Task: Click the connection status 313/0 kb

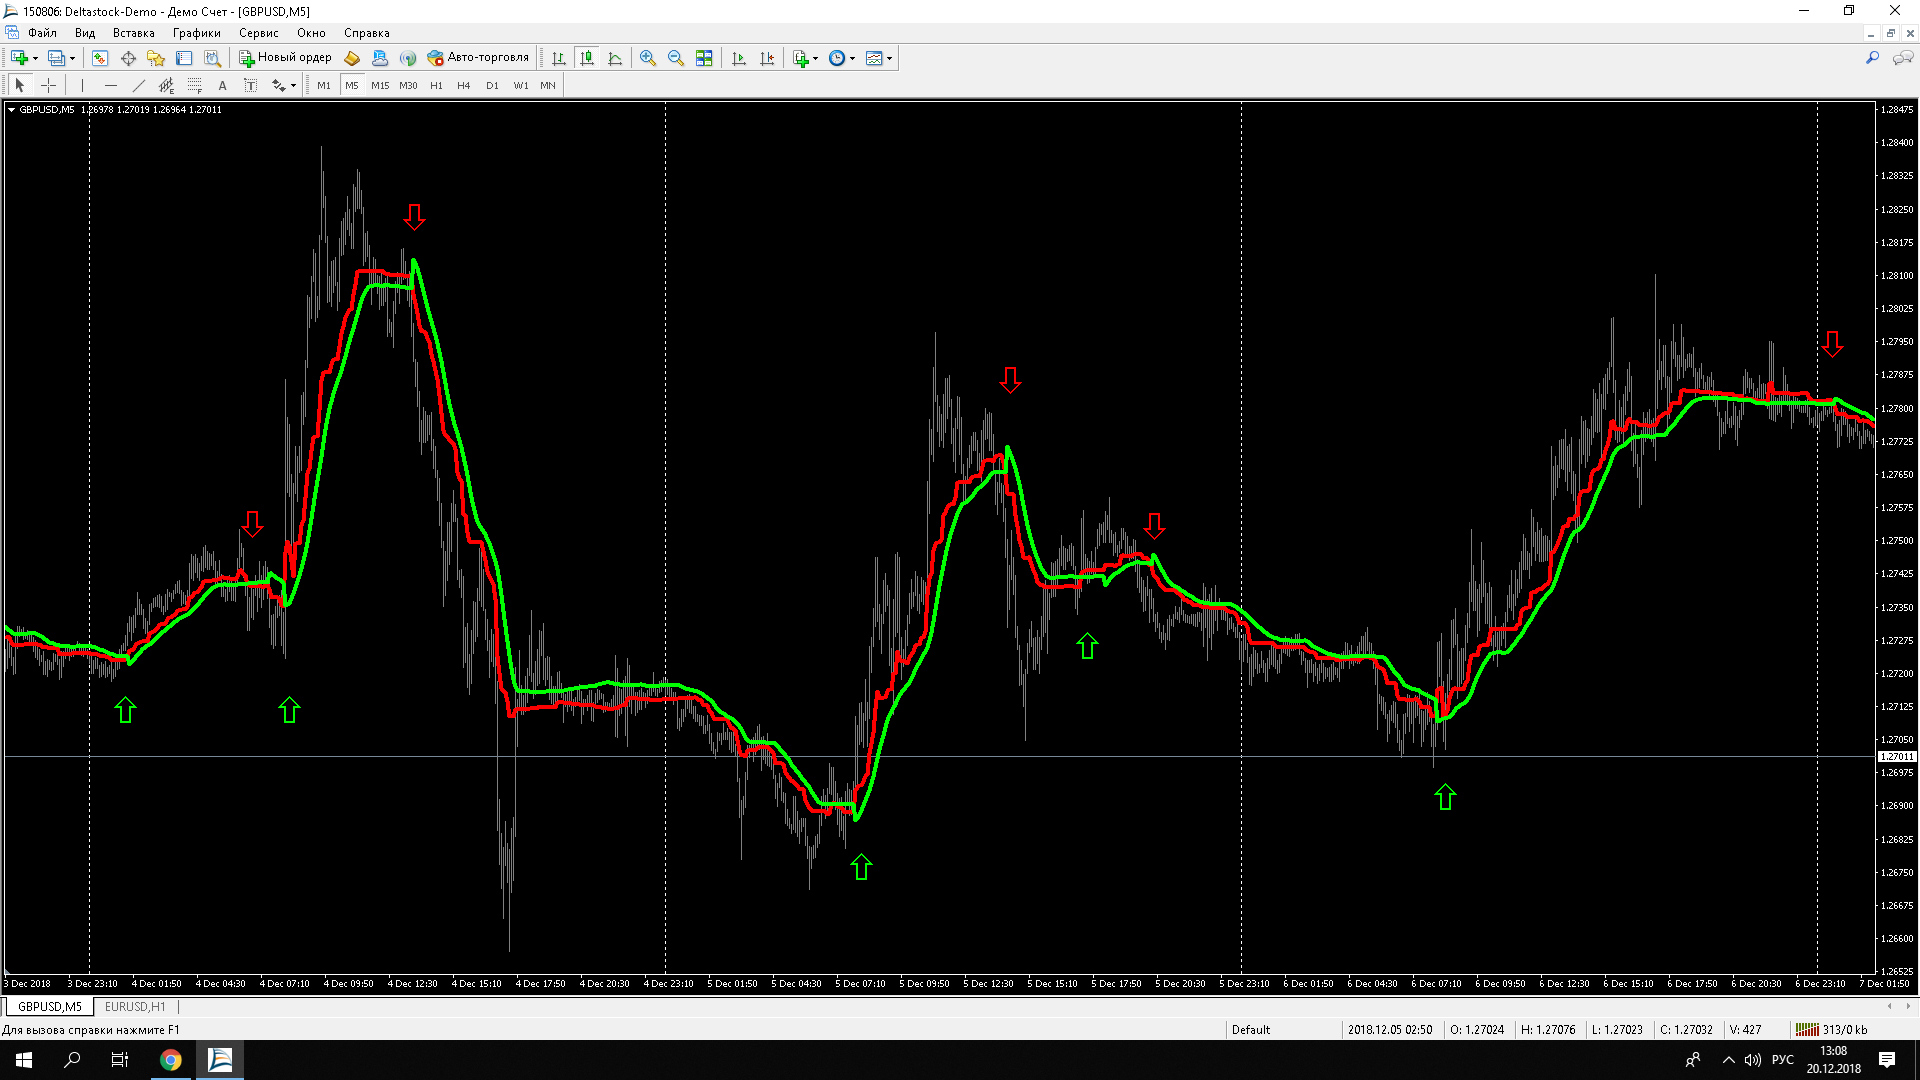Action: tap(1832, 1030)
